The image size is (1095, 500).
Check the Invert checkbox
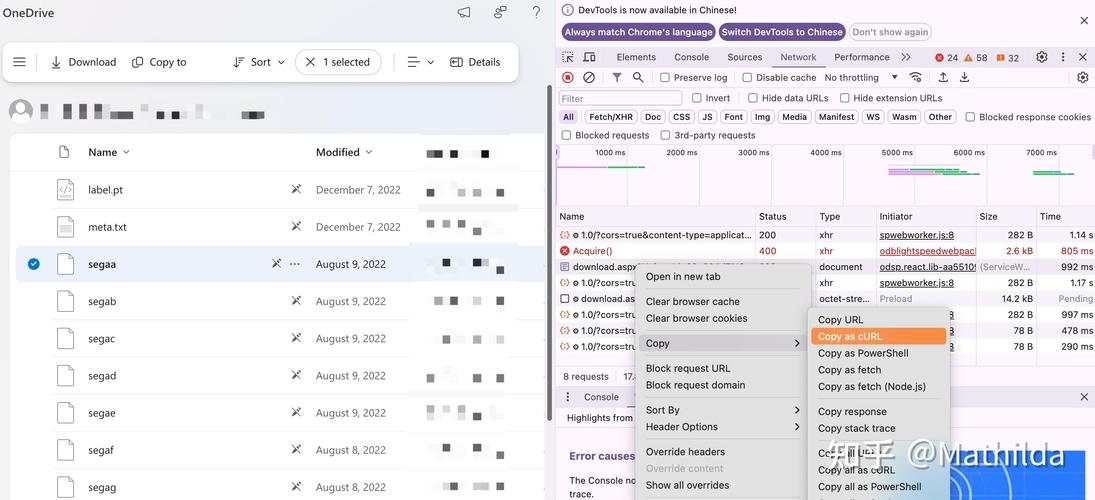(696, 98)
